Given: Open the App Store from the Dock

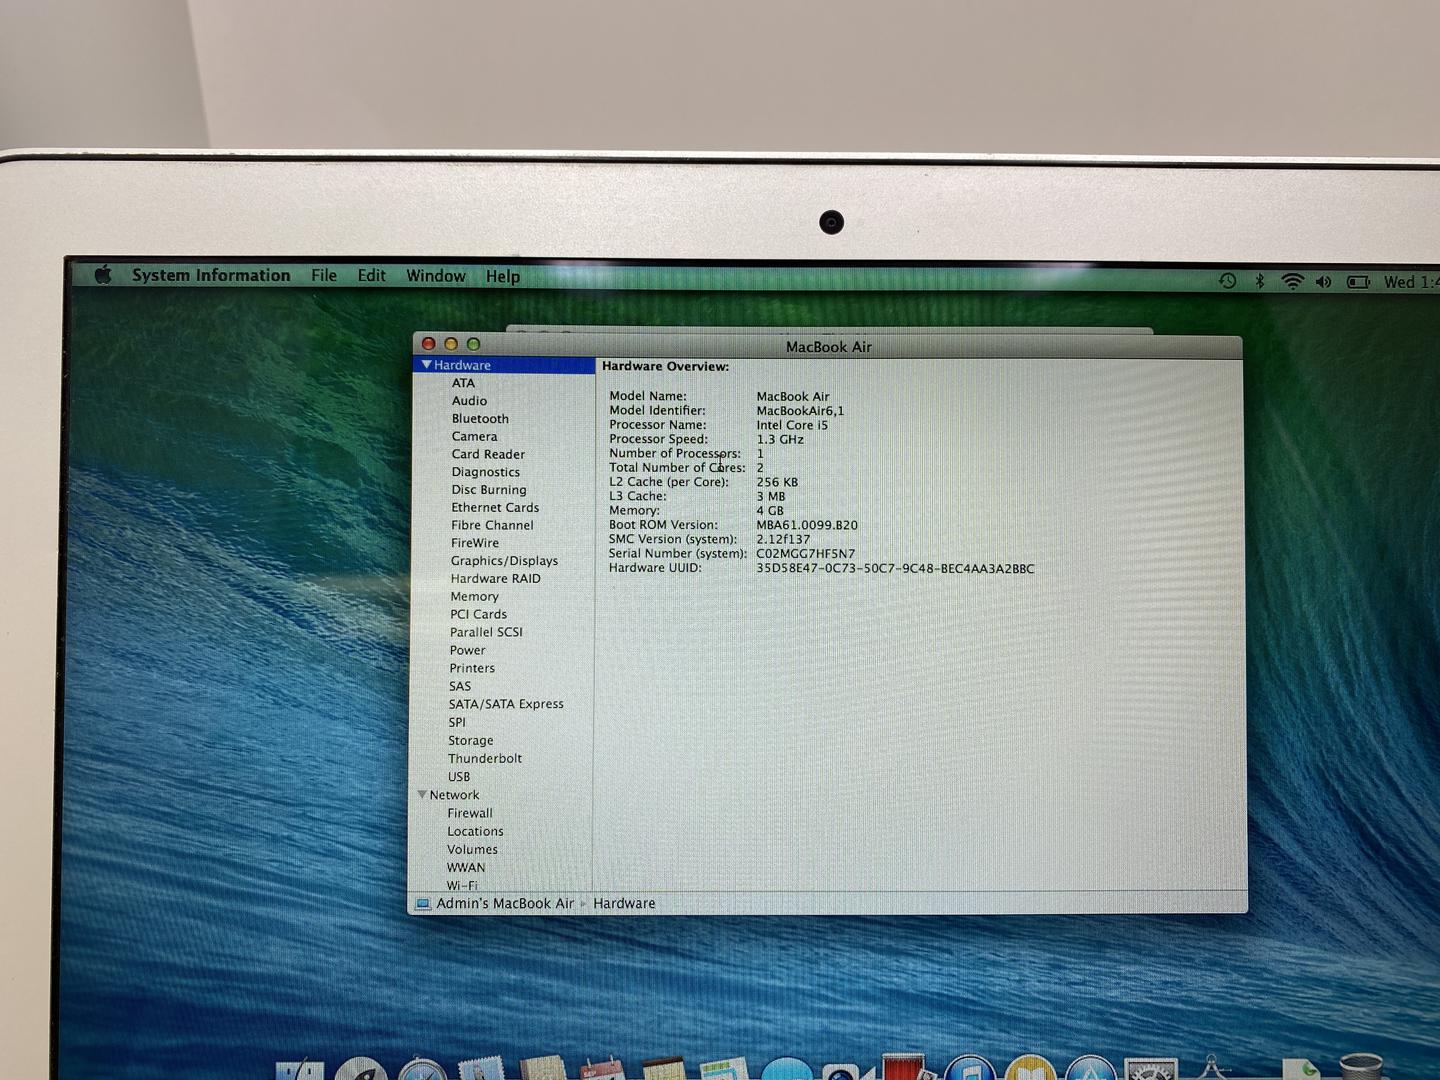Looking at the screenshot, I should (1090, 1069).
